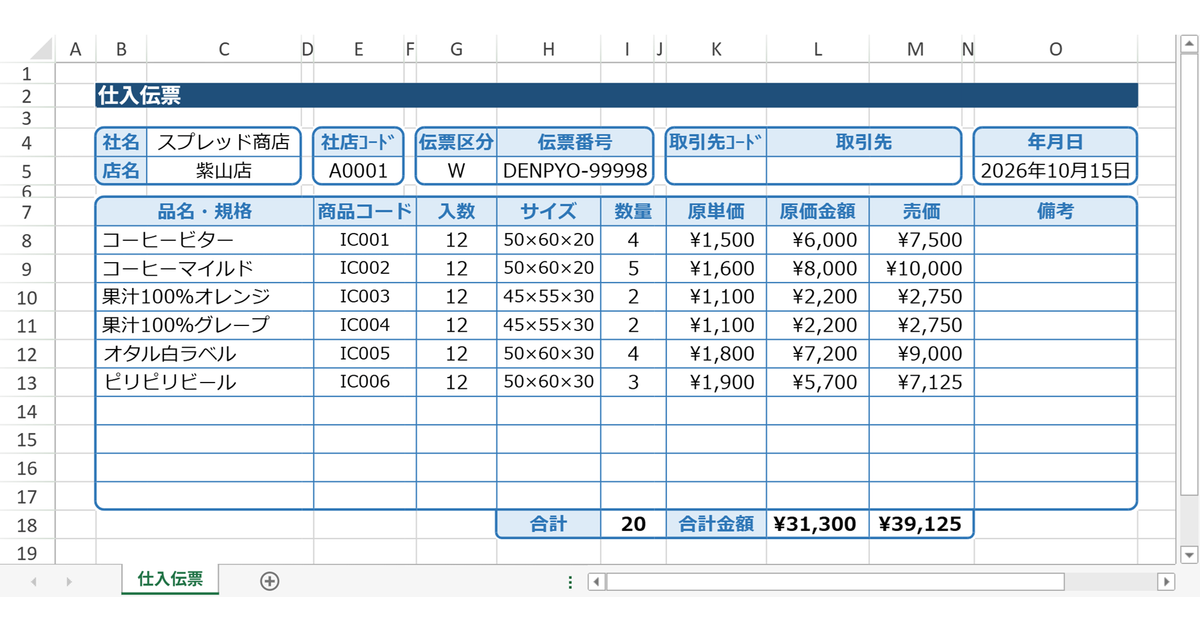Select column O header
This screenshot has width=1200, height=630.
pos(1056,49)
